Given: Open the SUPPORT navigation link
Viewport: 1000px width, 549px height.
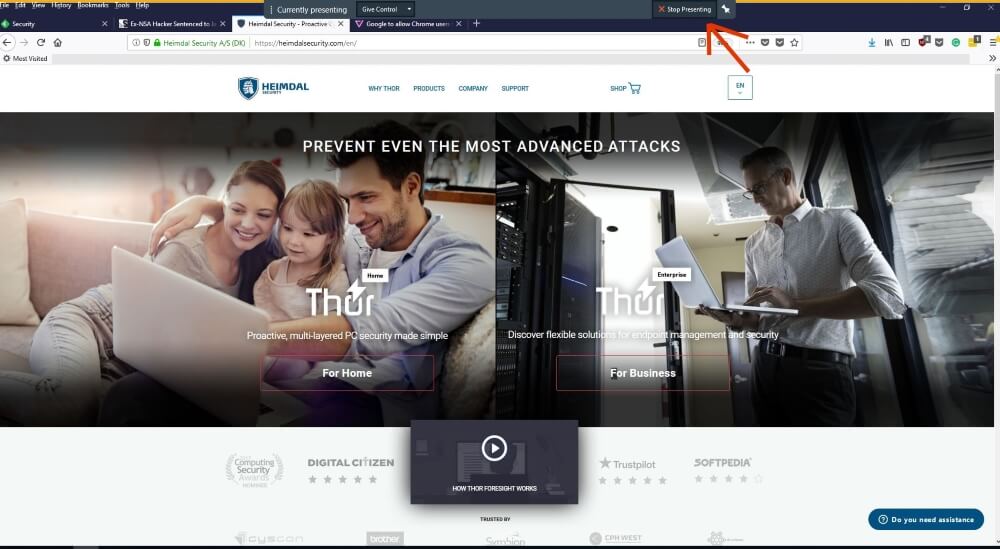Looking at the screenshot, I should pos(515,89).
